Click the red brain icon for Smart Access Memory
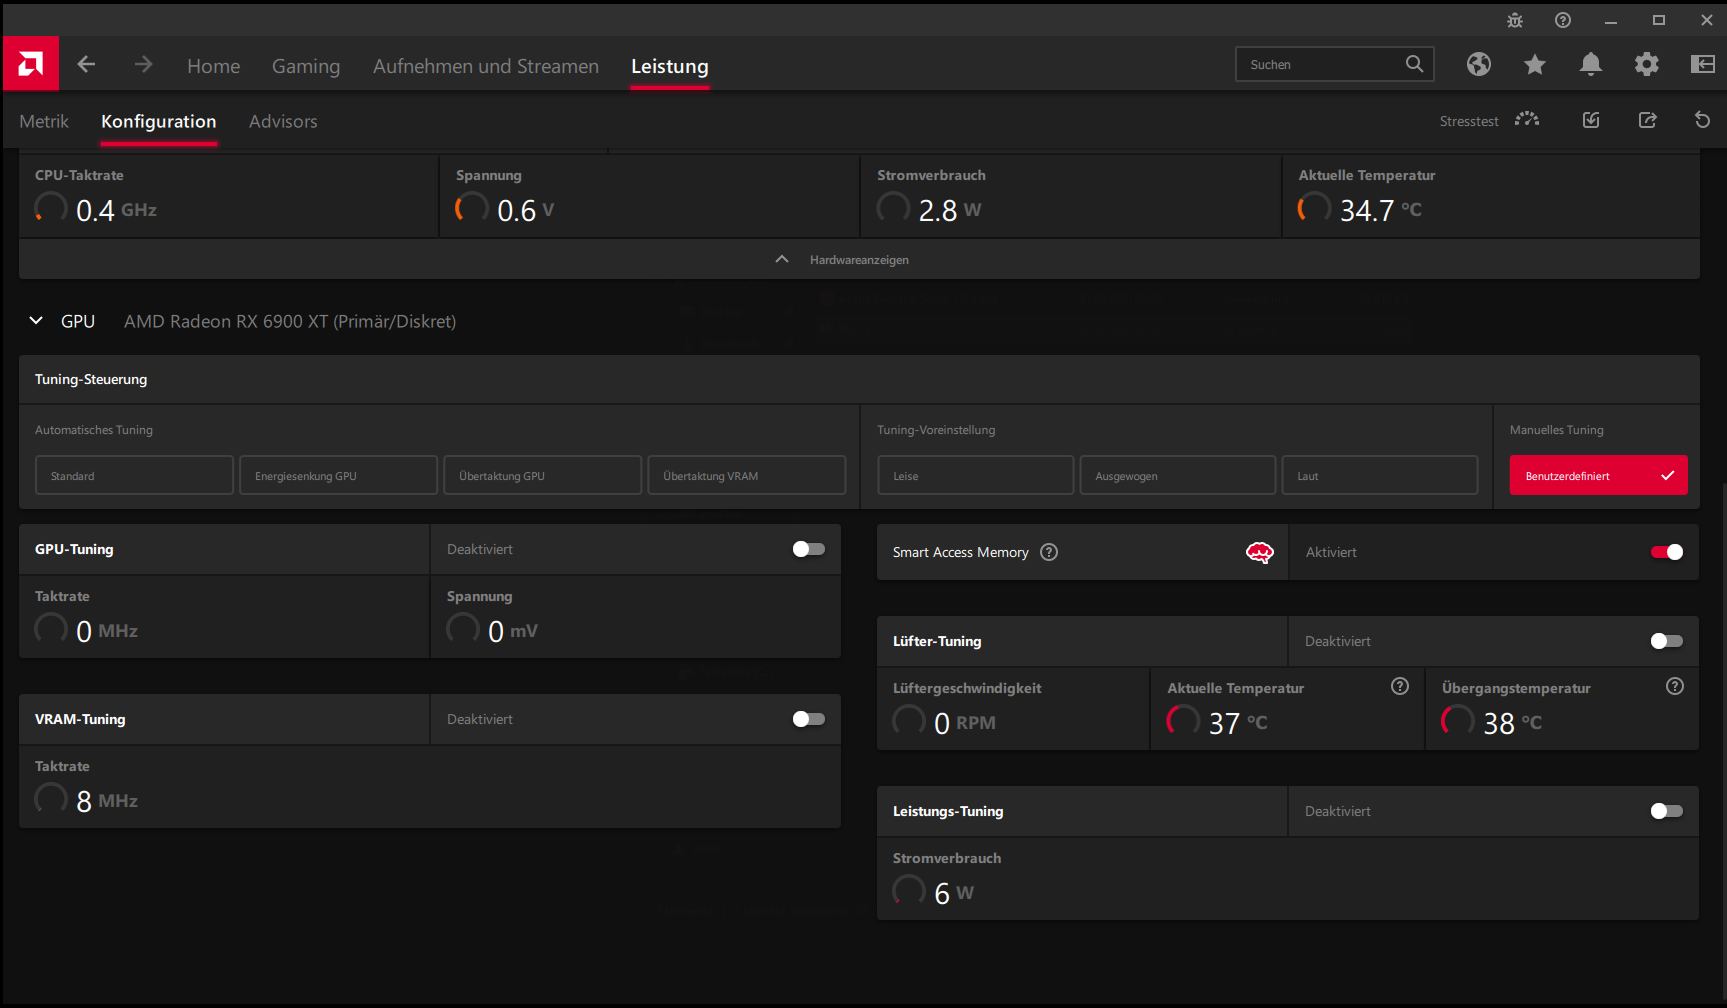 1260,552
